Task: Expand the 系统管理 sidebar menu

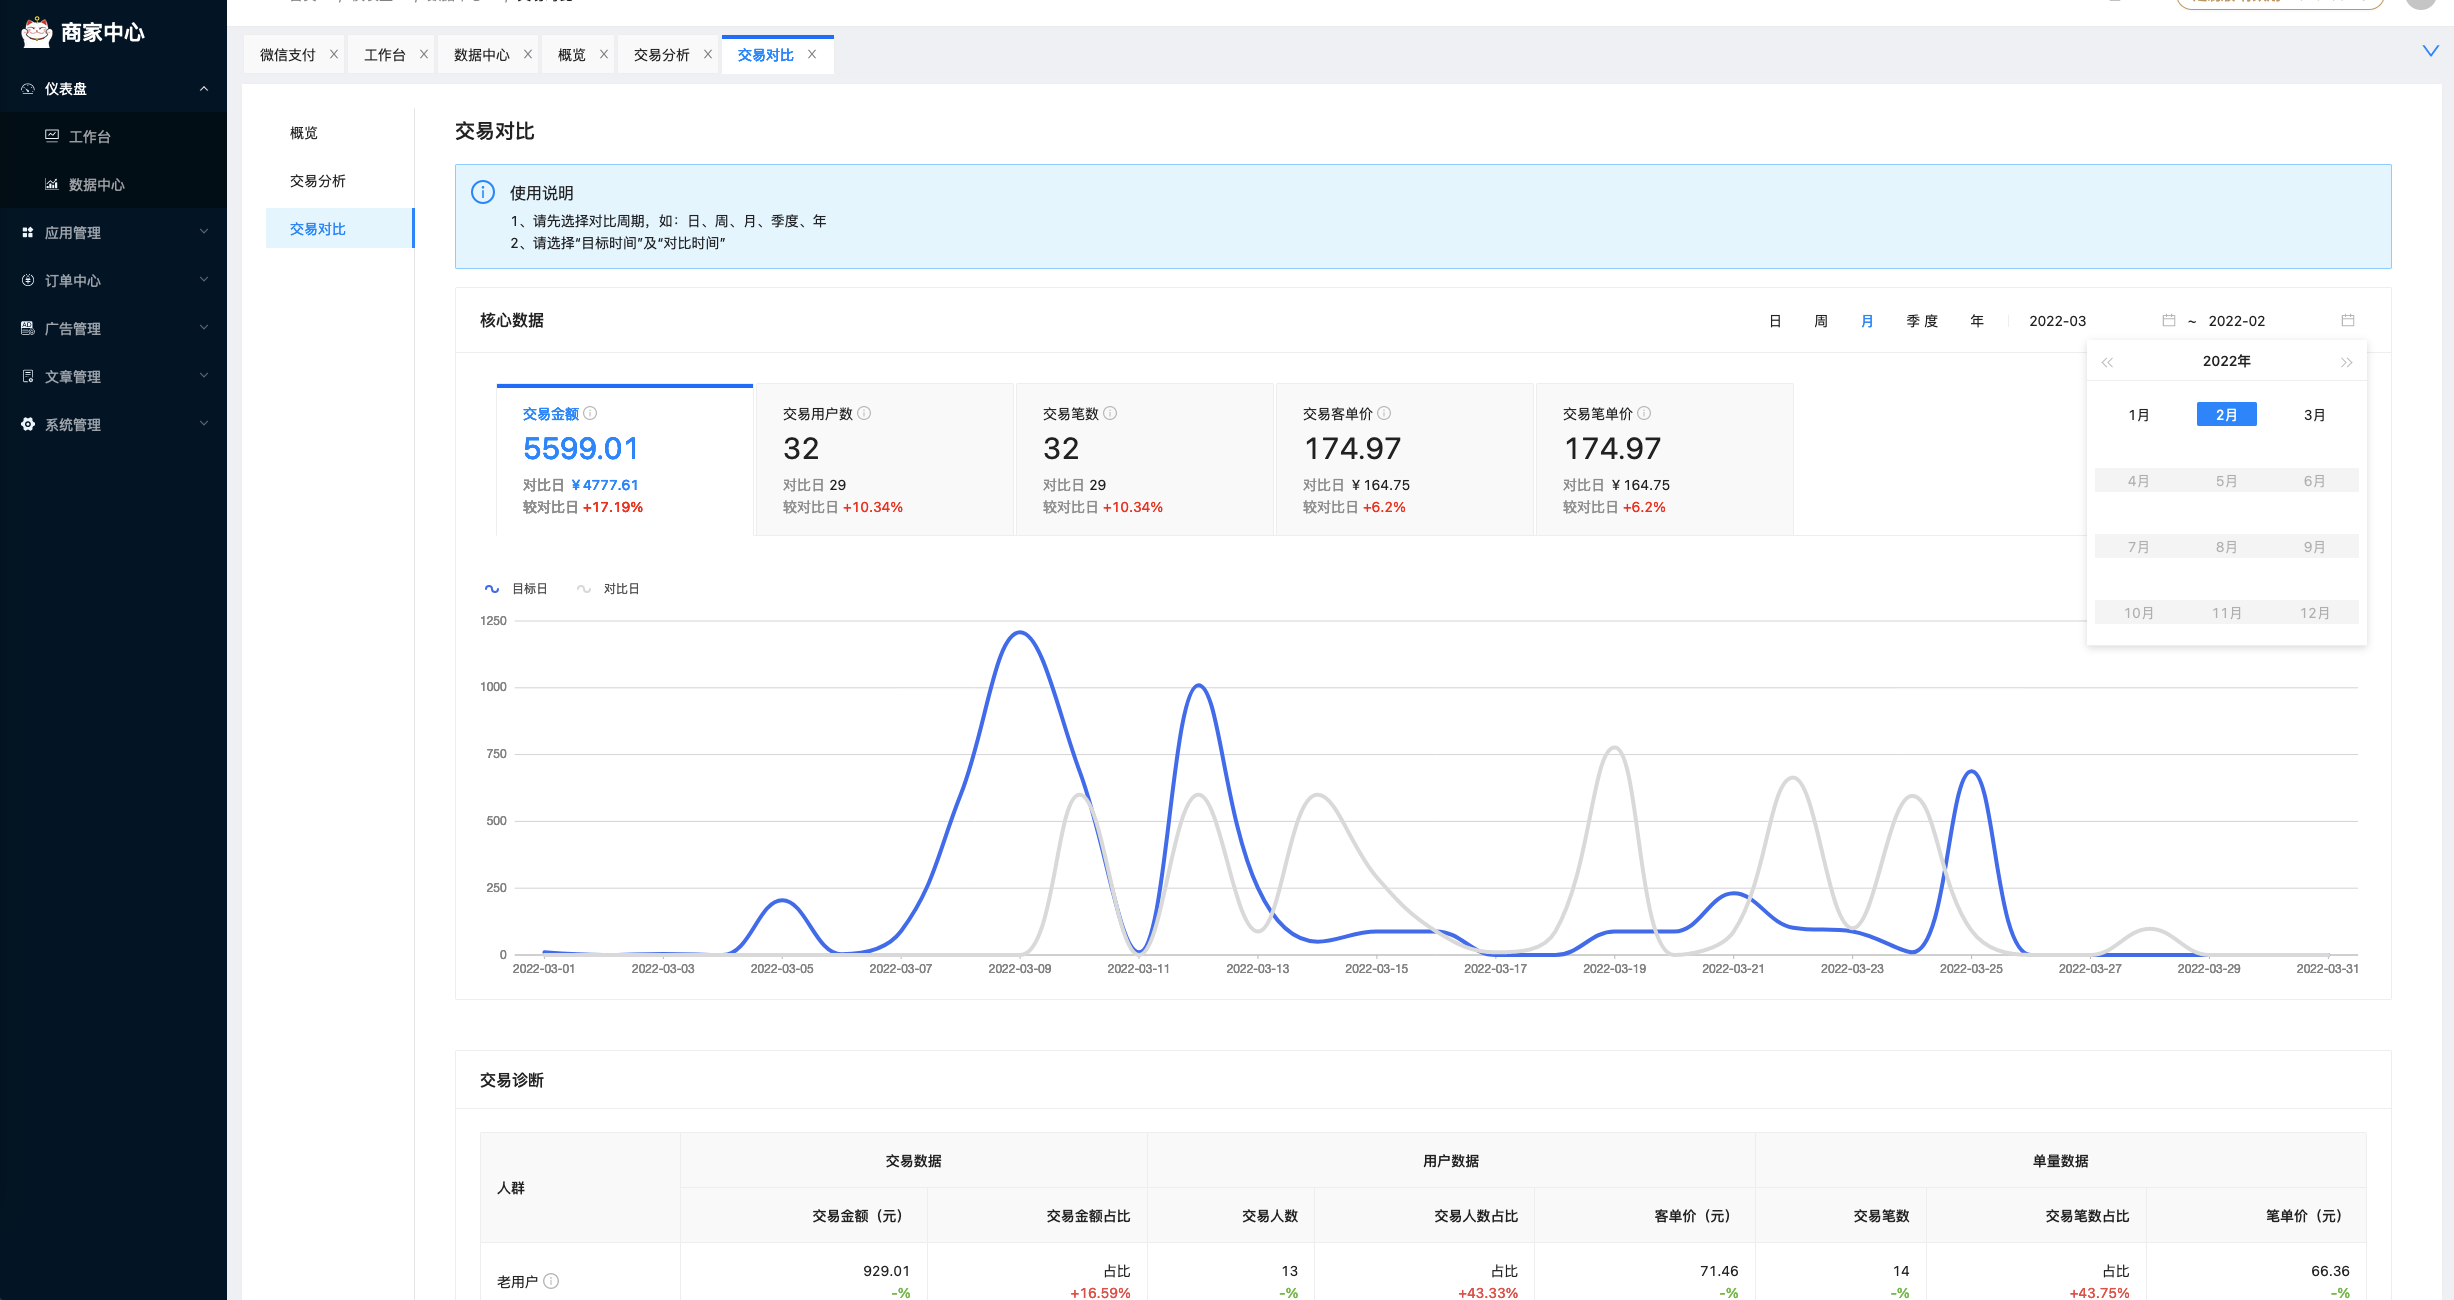Action: pos(113,425)
